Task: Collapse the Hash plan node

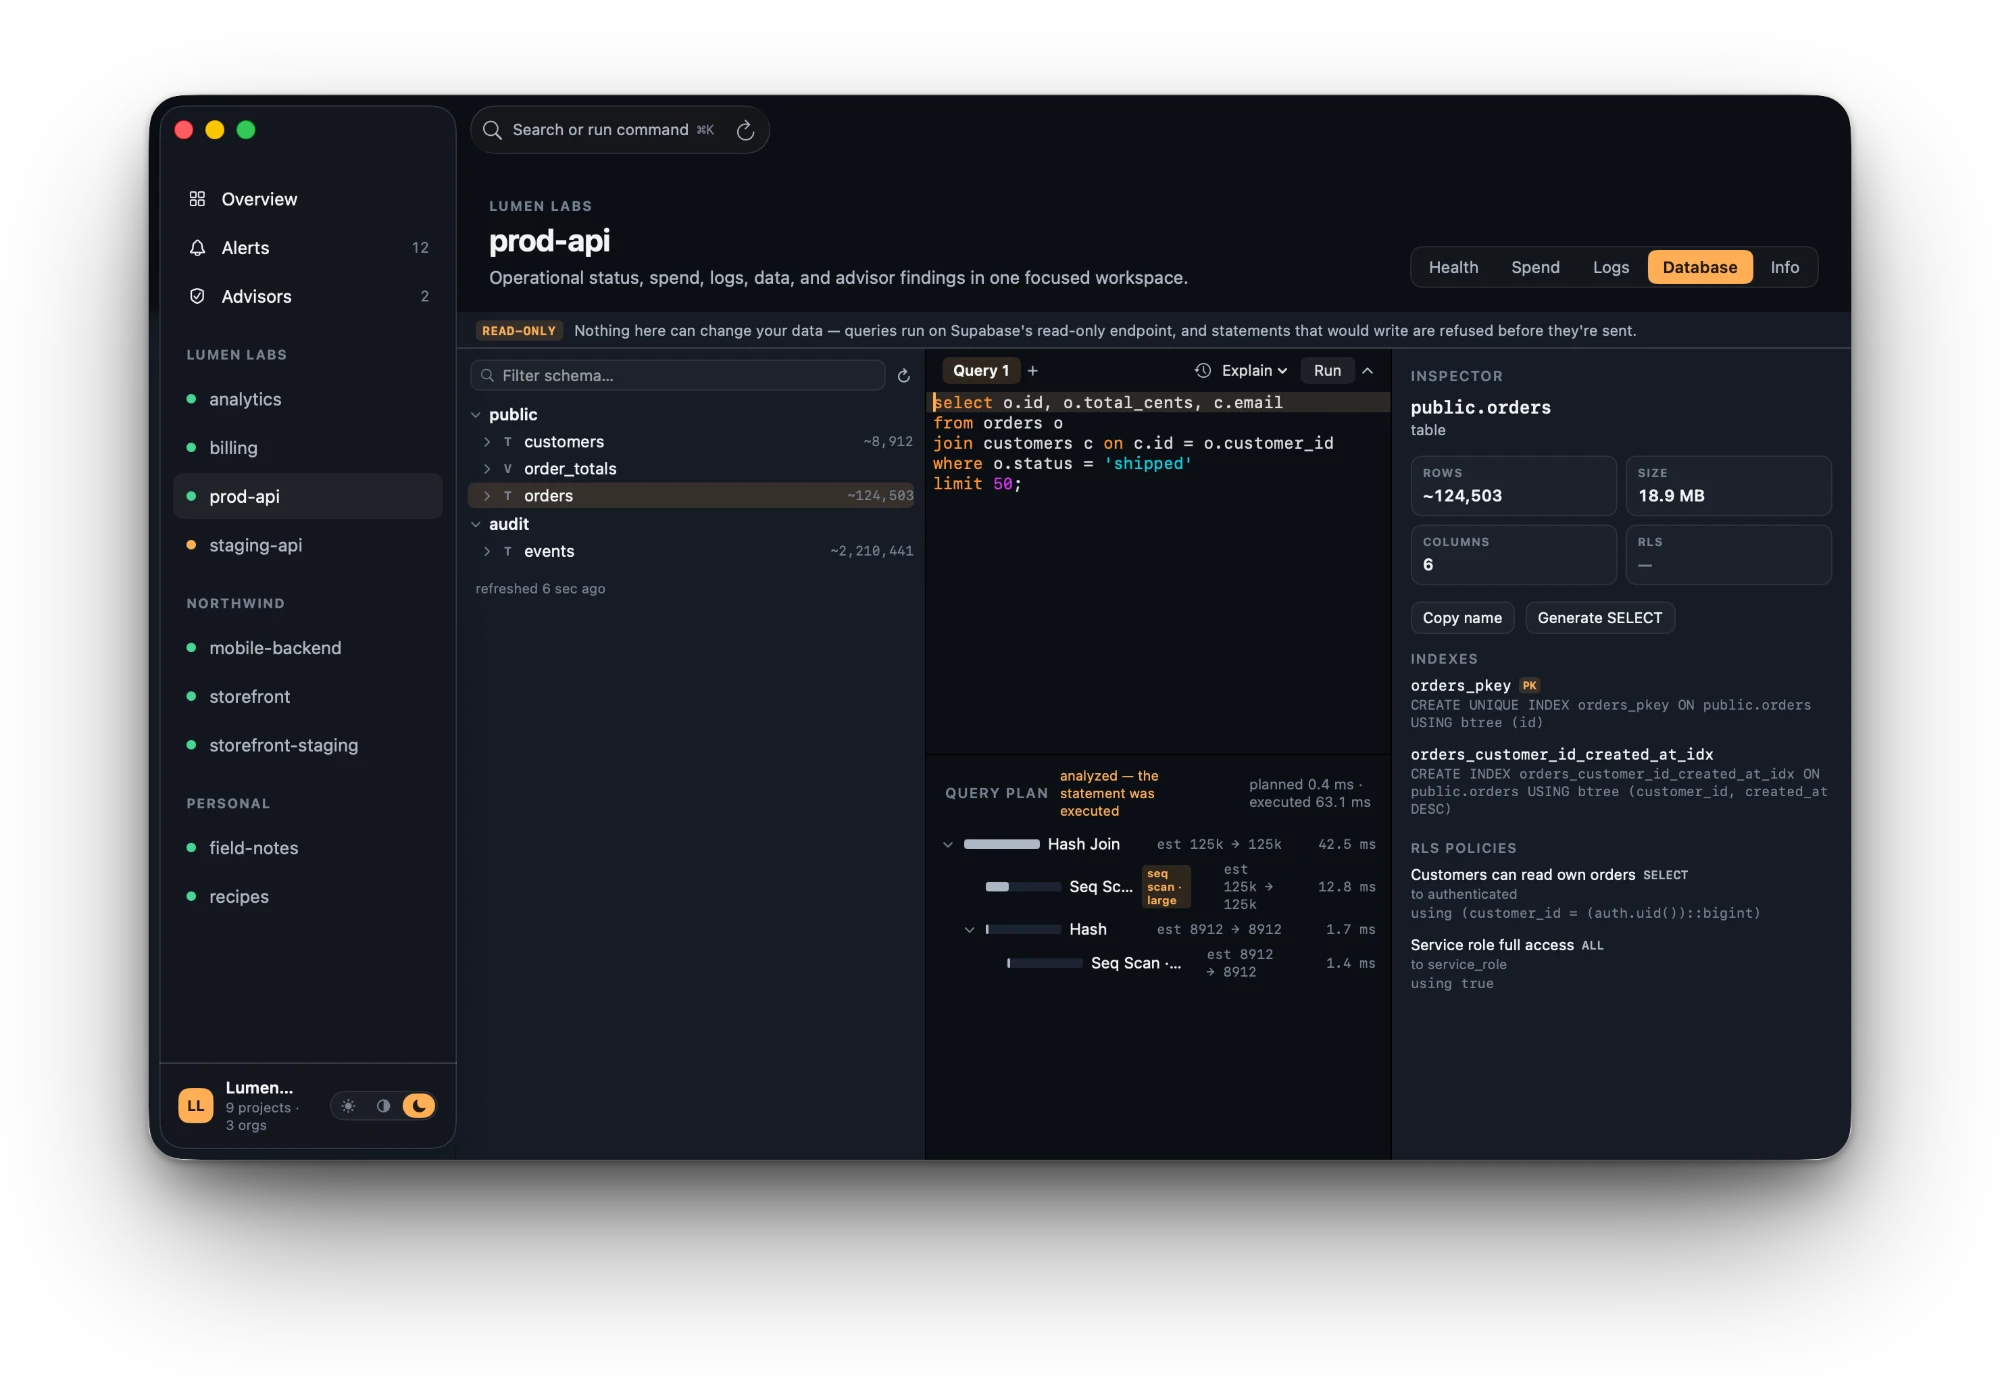Action: [969, 930]
